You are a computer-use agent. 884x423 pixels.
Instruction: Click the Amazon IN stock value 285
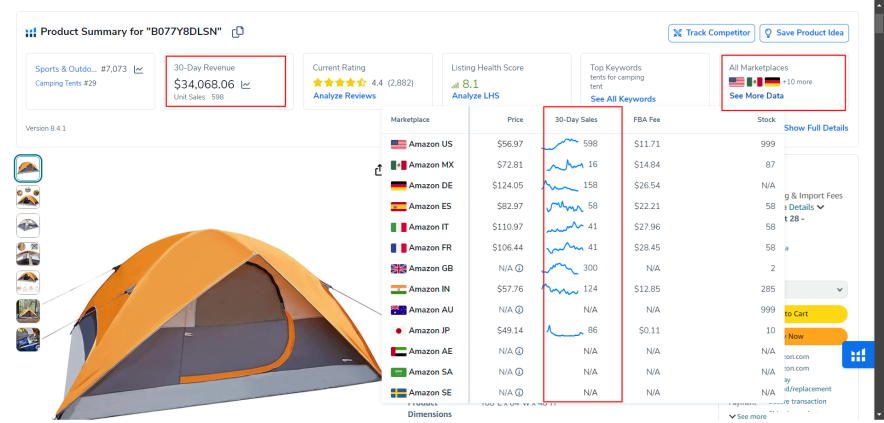[768, 289]
